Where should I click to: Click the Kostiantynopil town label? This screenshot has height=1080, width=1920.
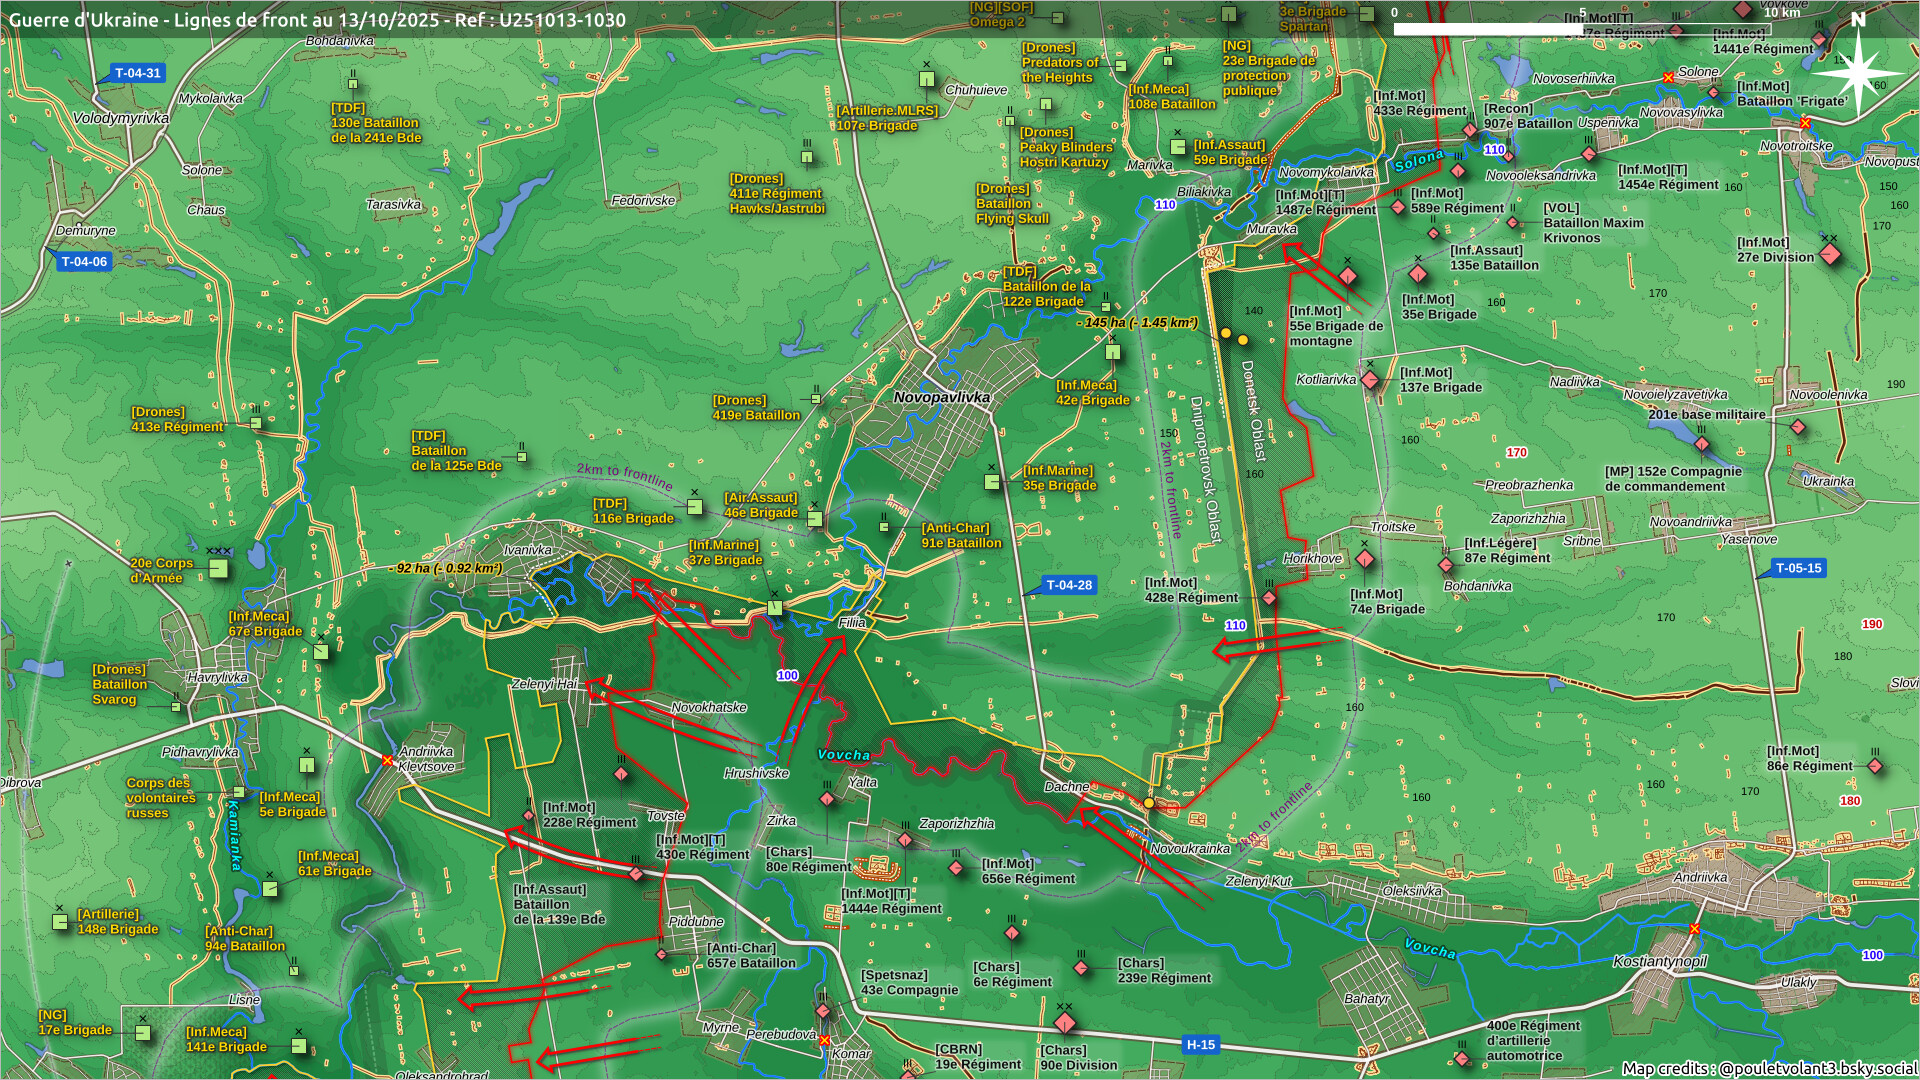pos(1659,962)
